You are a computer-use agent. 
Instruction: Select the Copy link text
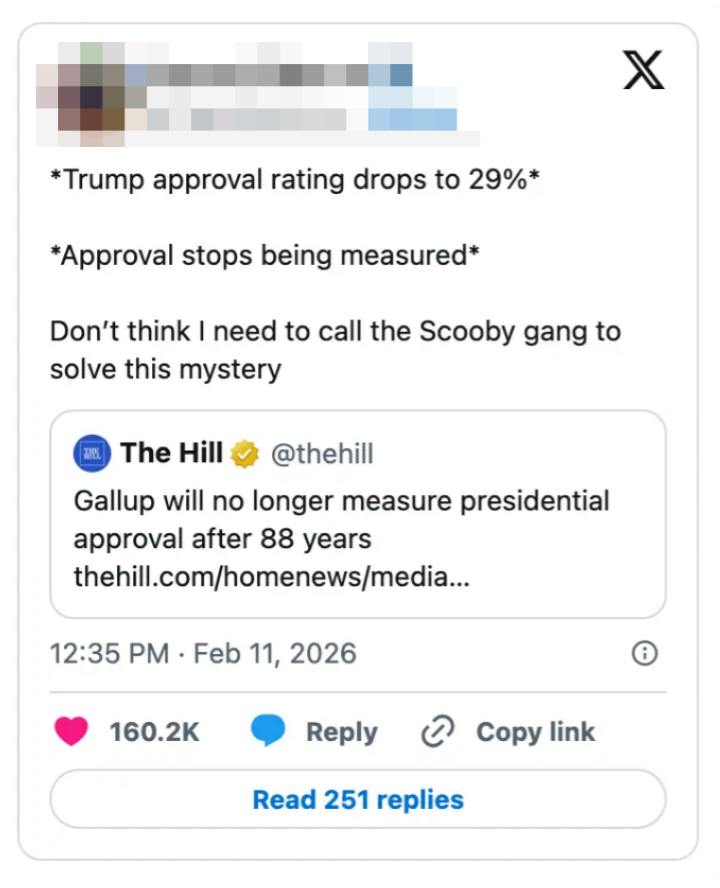[x=535, y=732]
